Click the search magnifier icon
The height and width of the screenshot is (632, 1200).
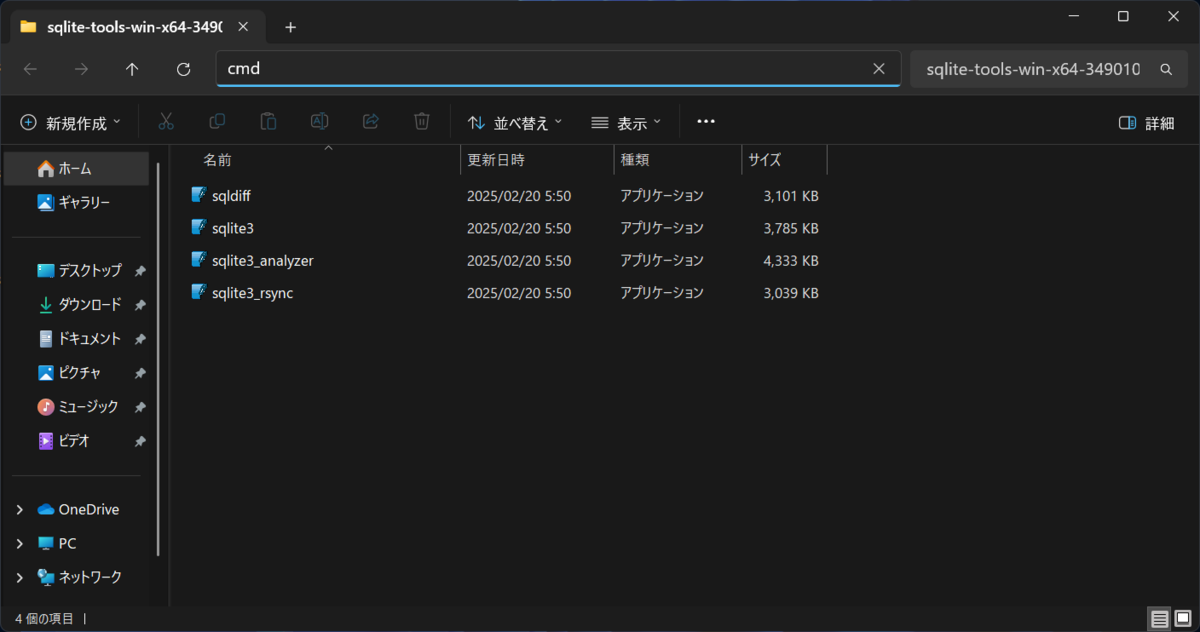click(x=1166, y=70)
